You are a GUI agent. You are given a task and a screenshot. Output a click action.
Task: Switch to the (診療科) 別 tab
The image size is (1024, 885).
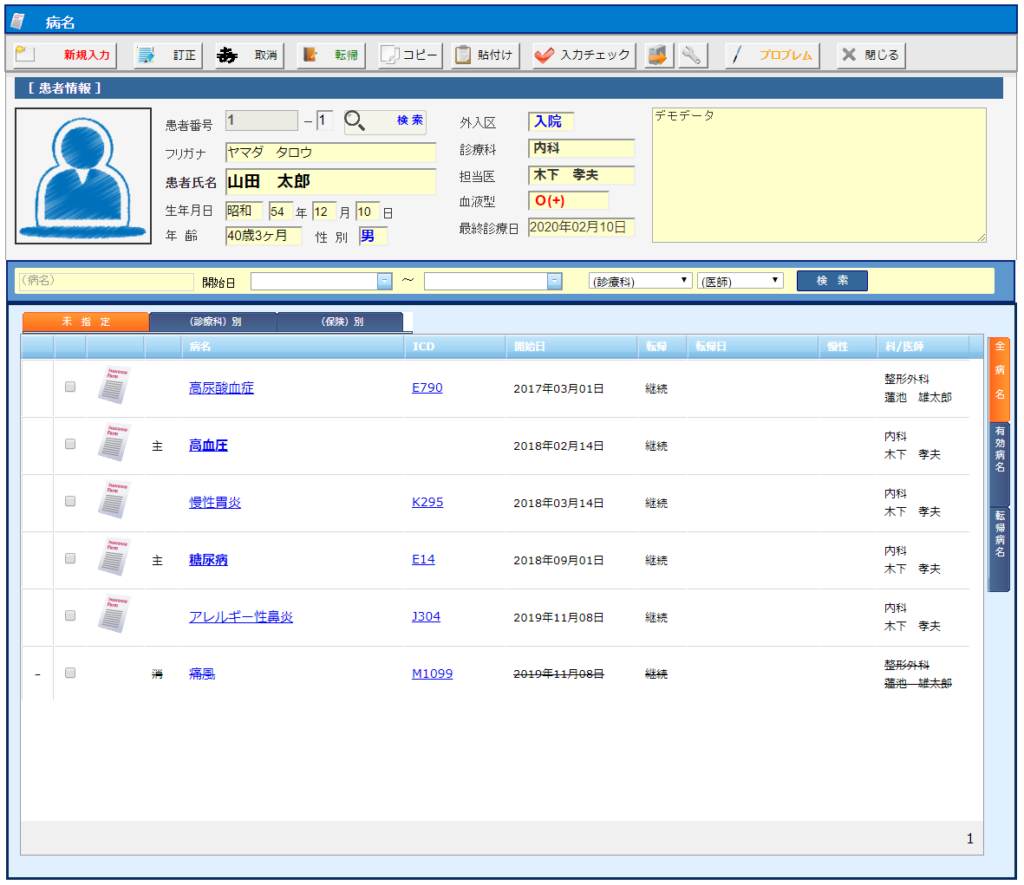(x=213, y=322)
